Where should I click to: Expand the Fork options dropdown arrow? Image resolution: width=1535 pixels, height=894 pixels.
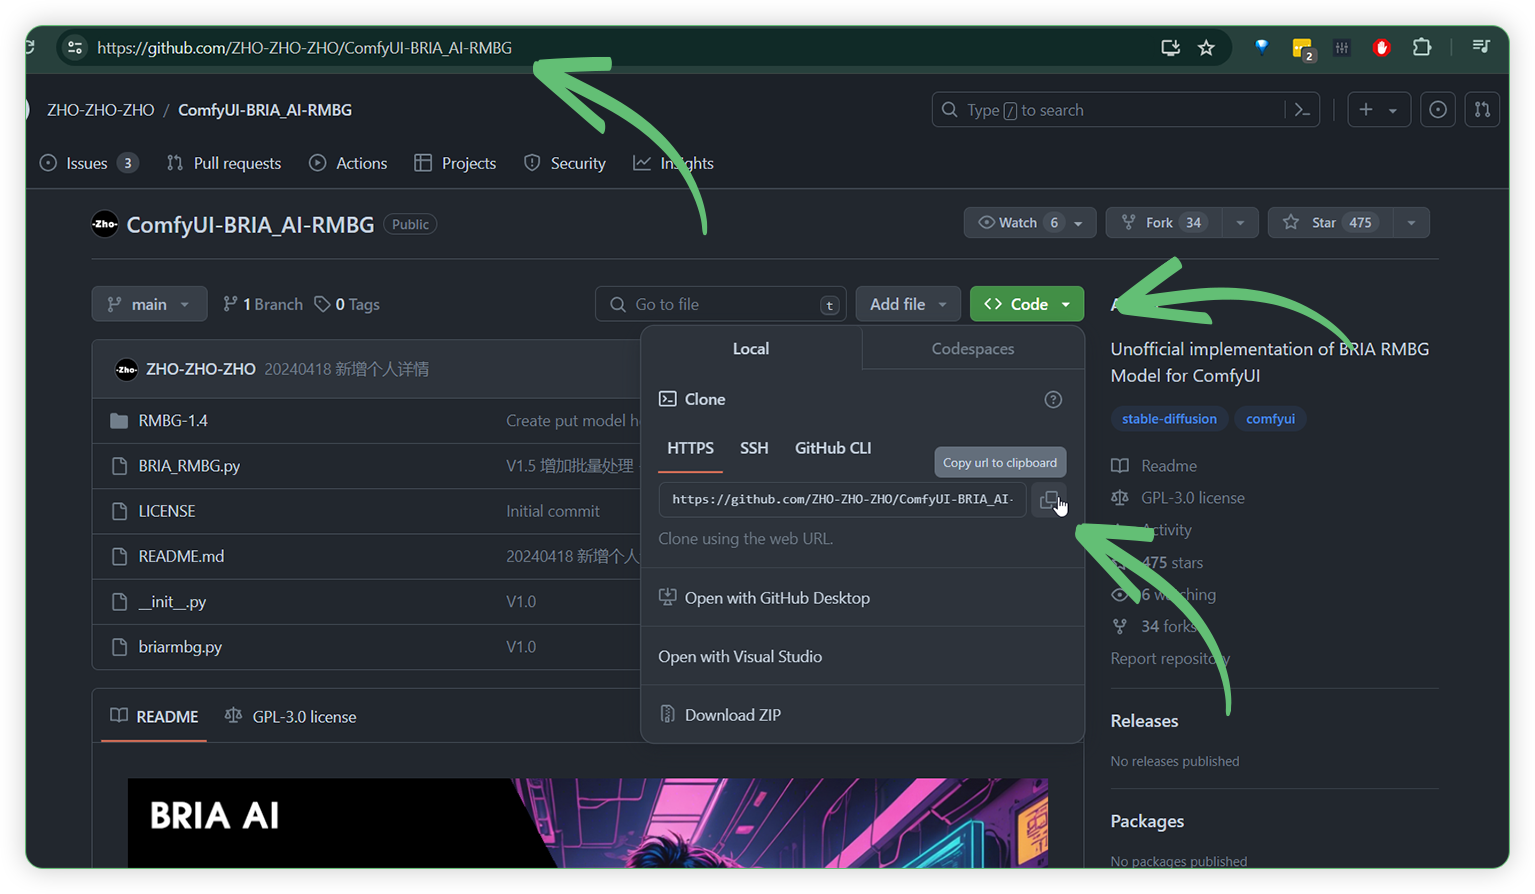pyautogui.click(x=1240, y=223)
